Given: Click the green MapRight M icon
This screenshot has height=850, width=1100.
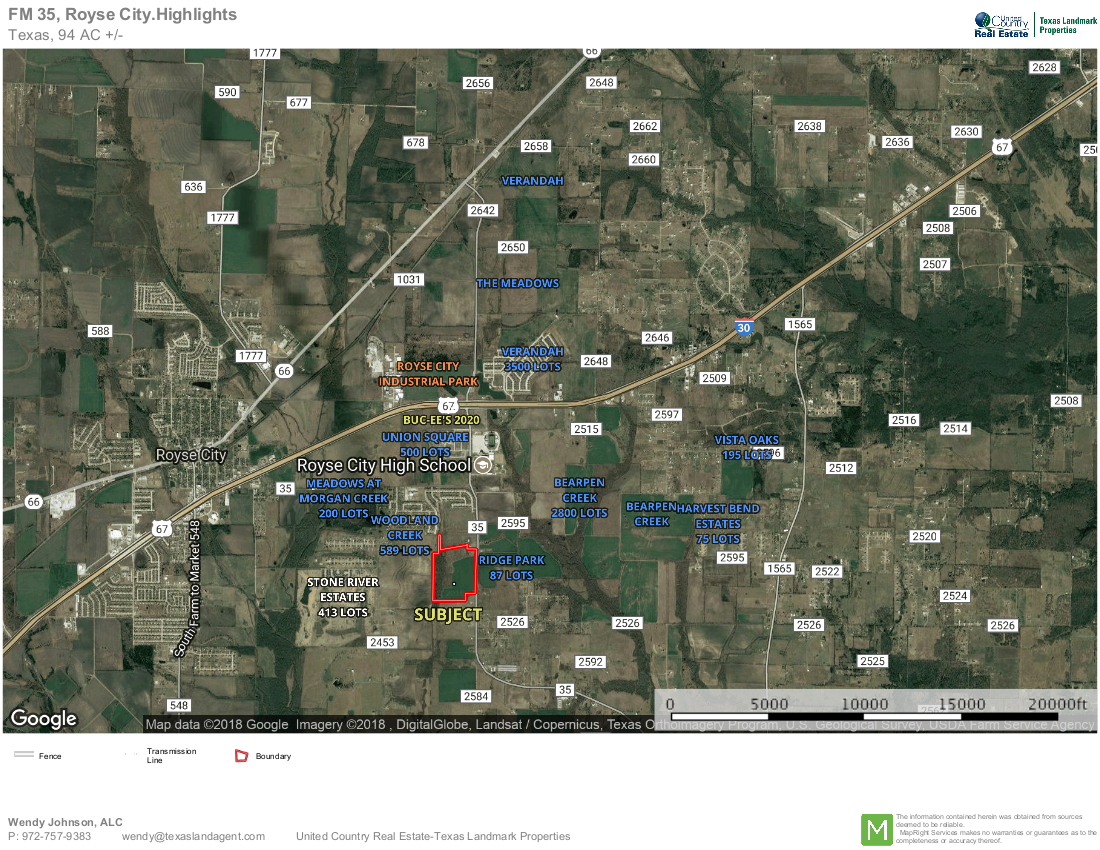Looking at the screenshot, I should click(x=877, y=830).
